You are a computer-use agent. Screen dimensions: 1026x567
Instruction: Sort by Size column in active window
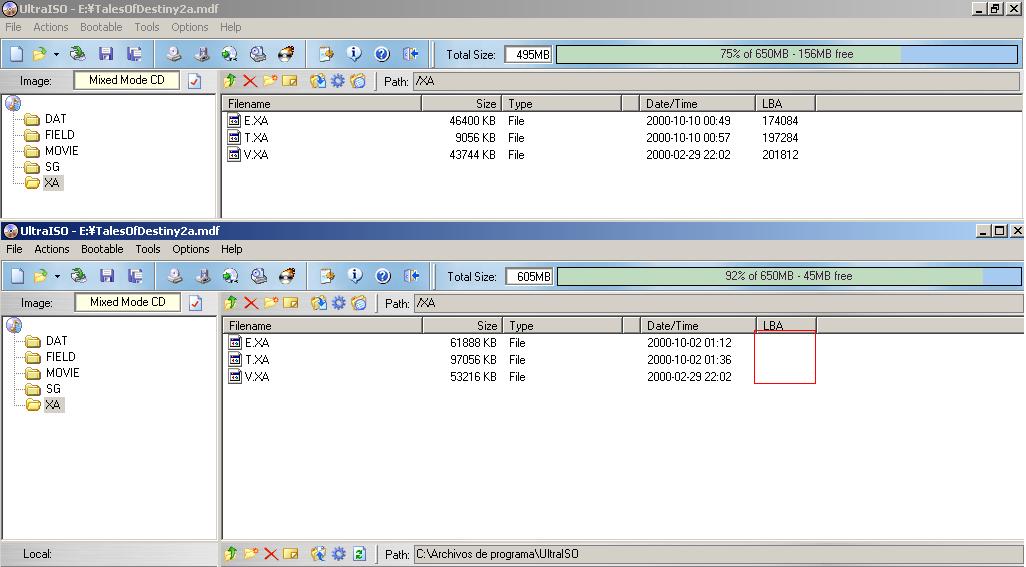[462, 326]
